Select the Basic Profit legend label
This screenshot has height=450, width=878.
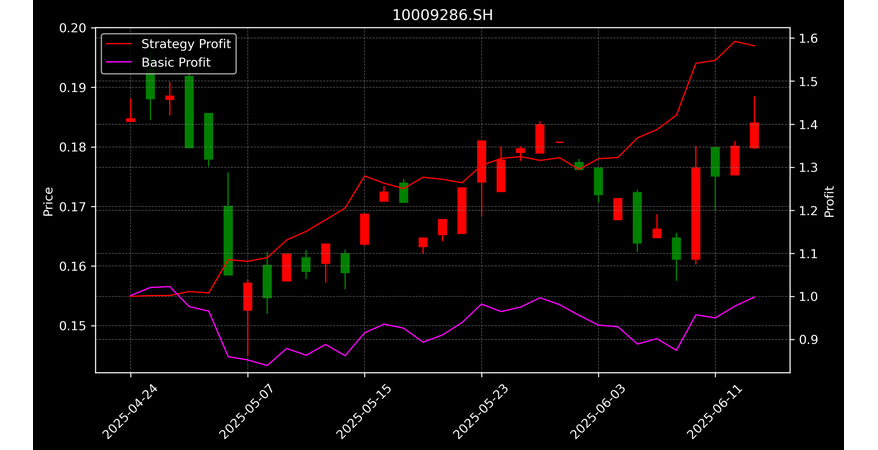(x=176, y=62)
